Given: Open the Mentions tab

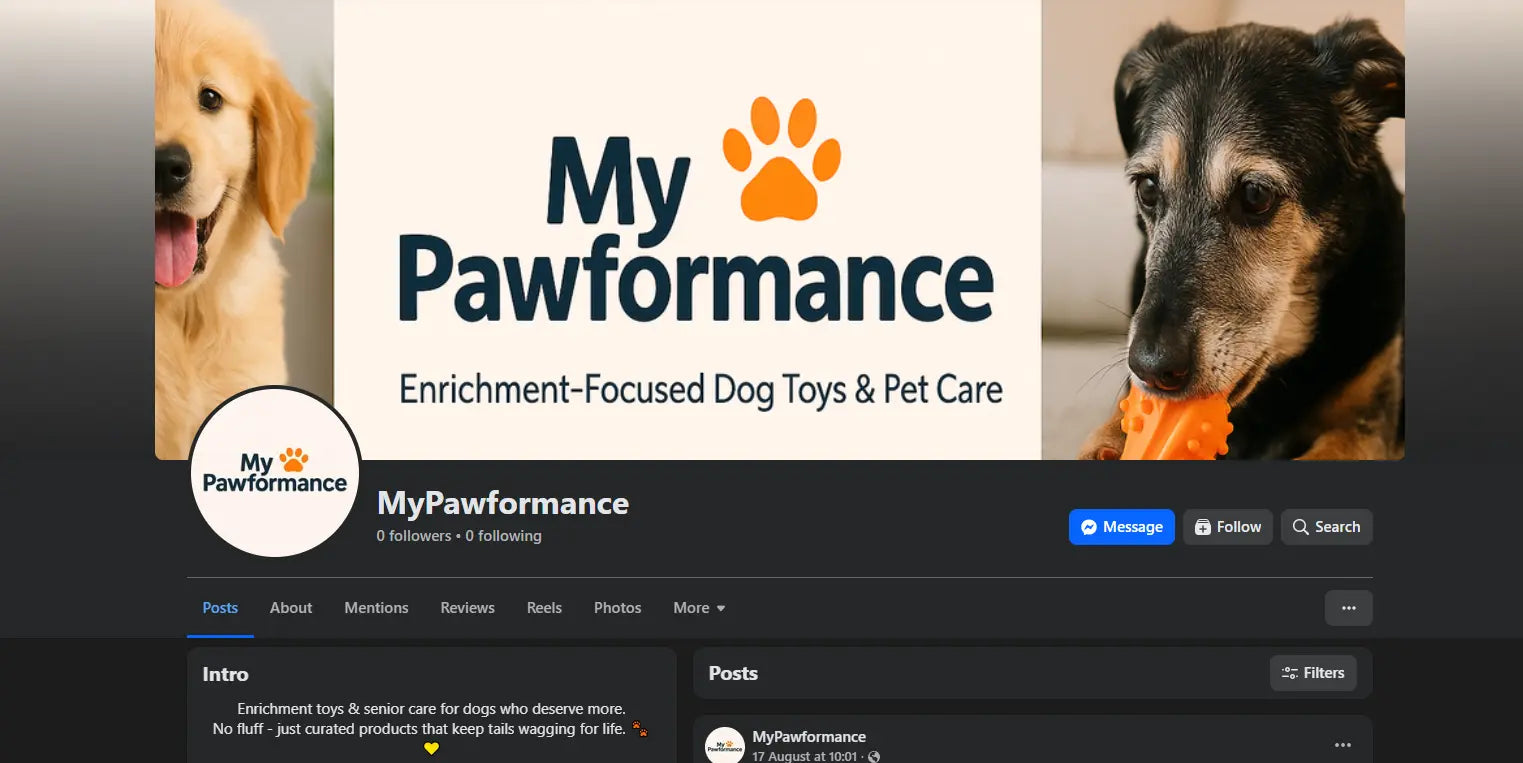Looking at the screenshot, I should click(x=376, y=608).
